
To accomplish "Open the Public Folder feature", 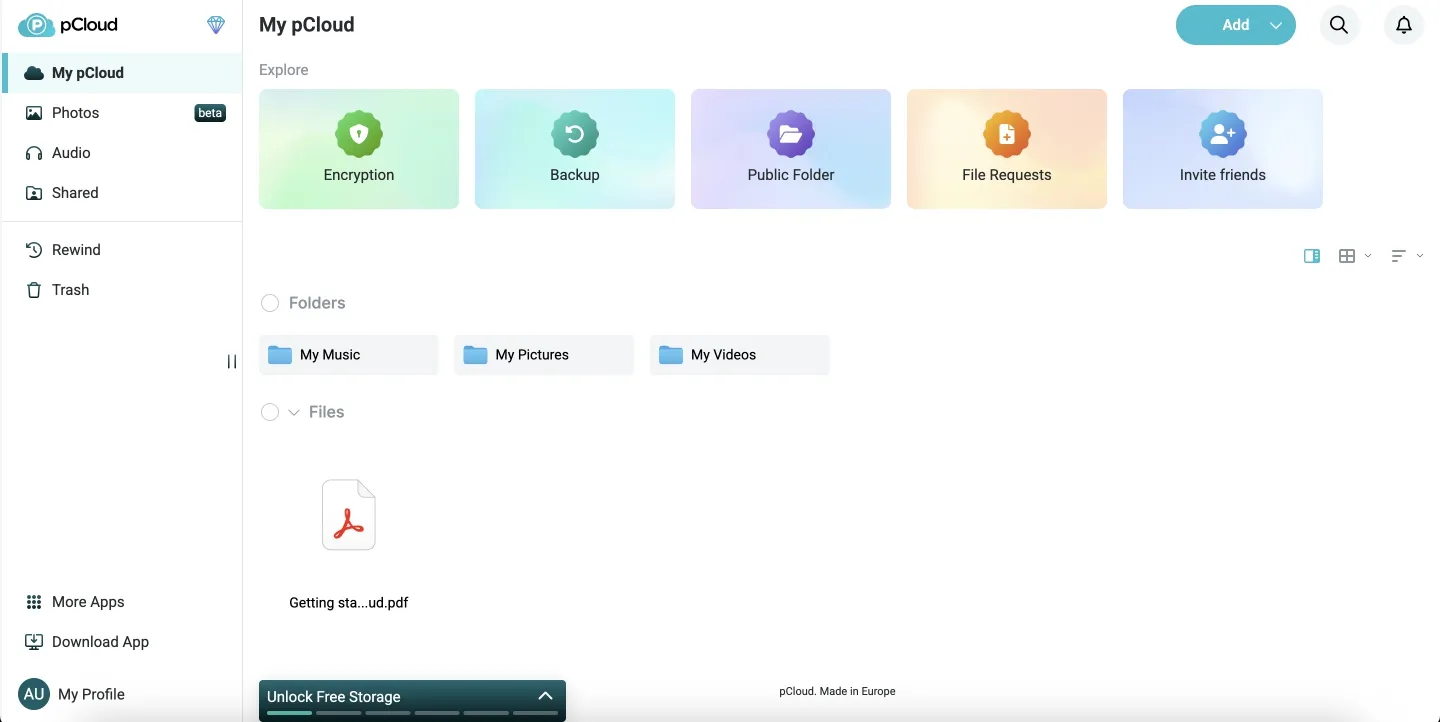I will tap(790, 149).
